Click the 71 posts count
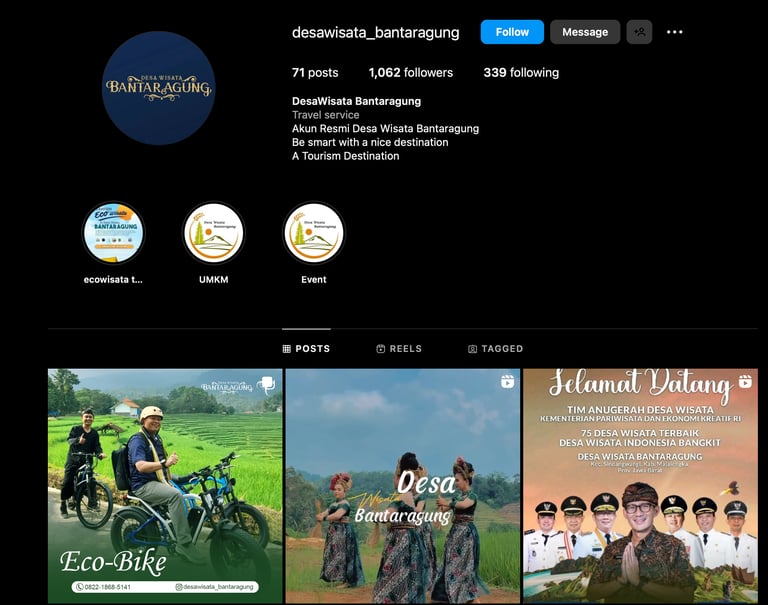Viewport: 768px width, 605px height. point(315,73)
